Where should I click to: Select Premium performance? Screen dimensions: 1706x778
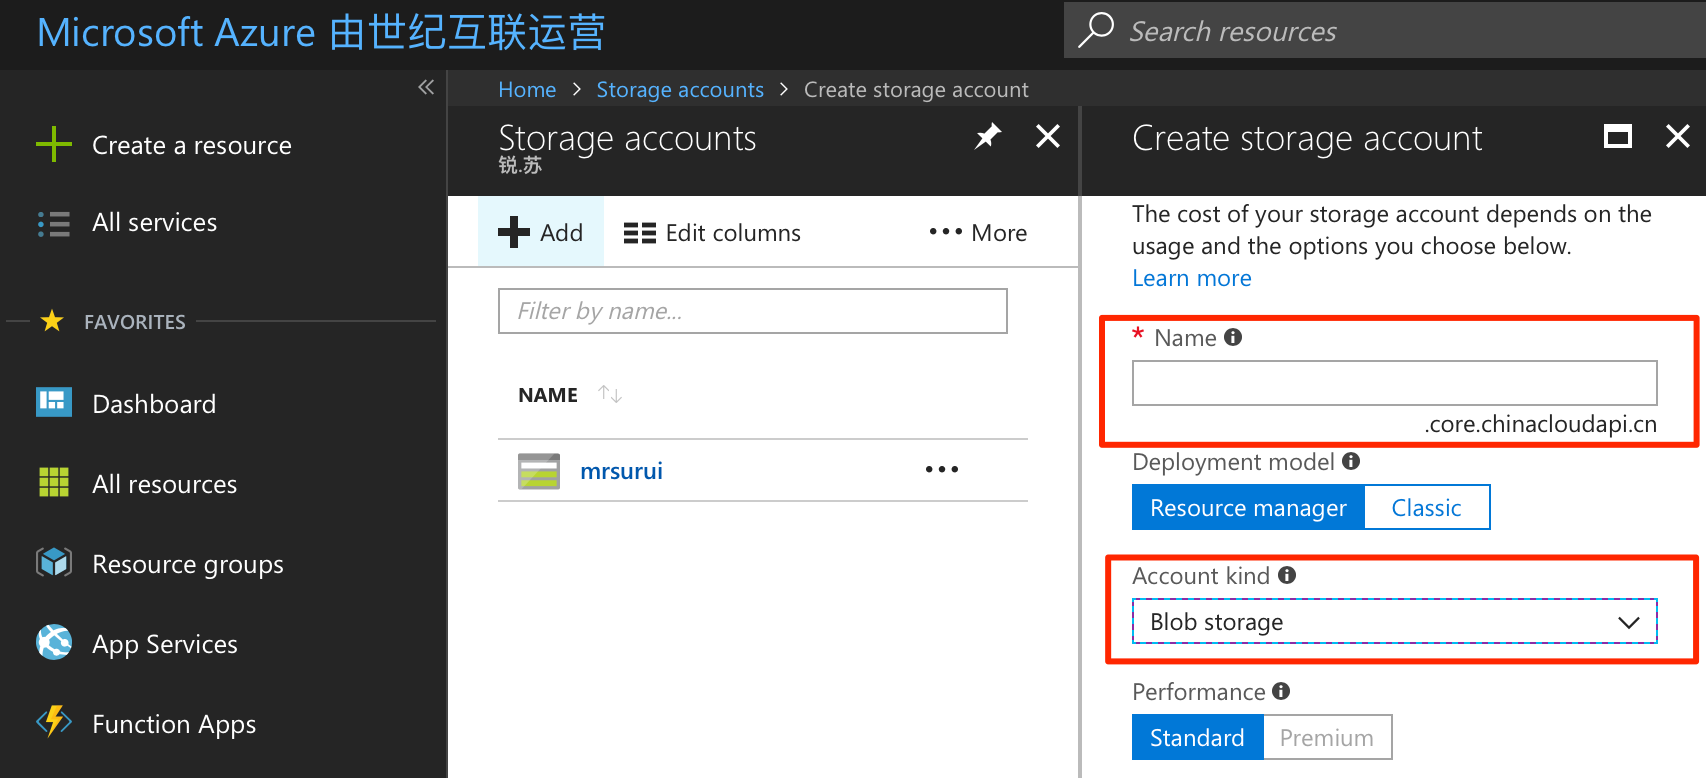pyautogui.click(x=1327, y=737)
